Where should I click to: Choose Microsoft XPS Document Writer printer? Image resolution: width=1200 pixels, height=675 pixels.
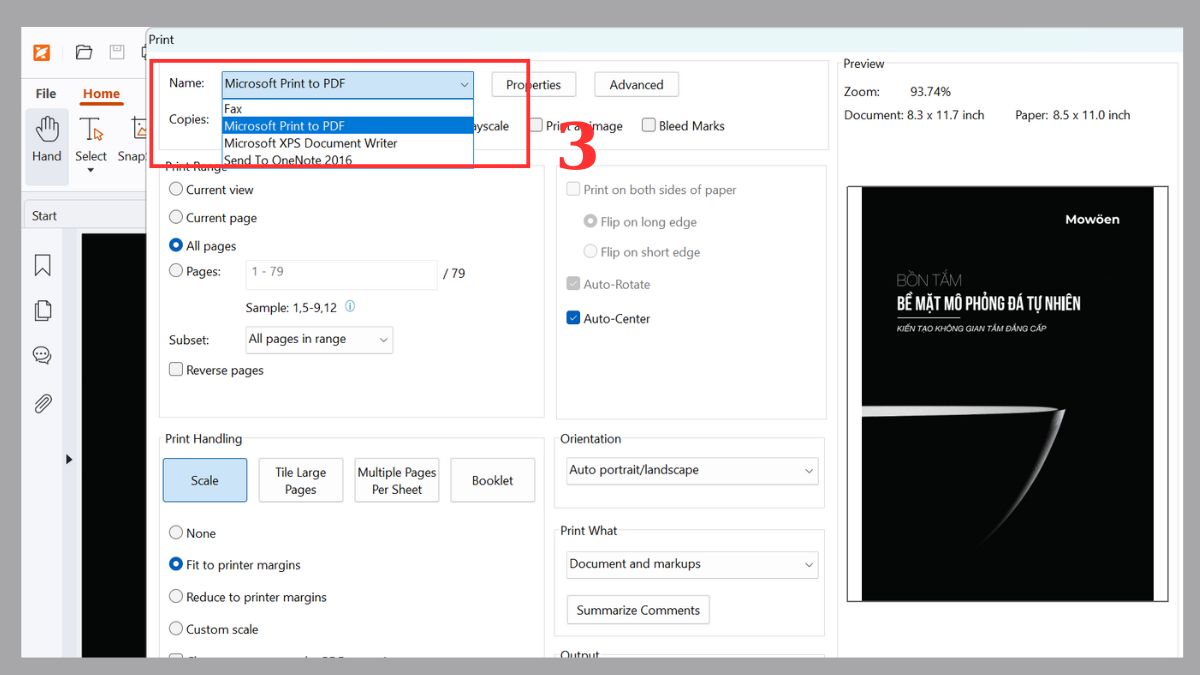click(x=311, y=143)
